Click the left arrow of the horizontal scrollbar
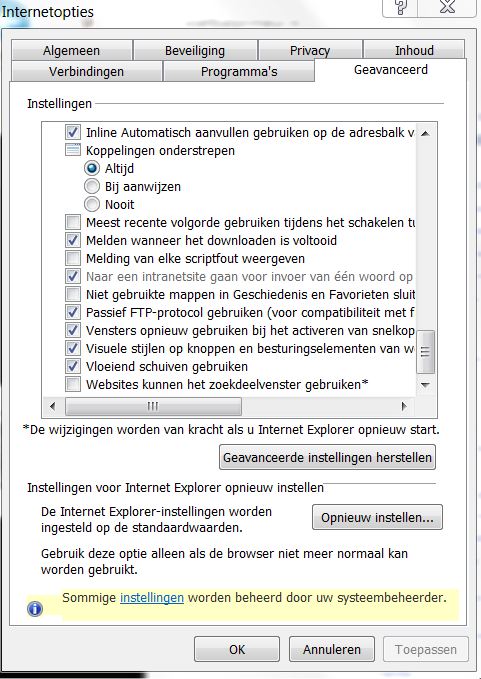 53,406
